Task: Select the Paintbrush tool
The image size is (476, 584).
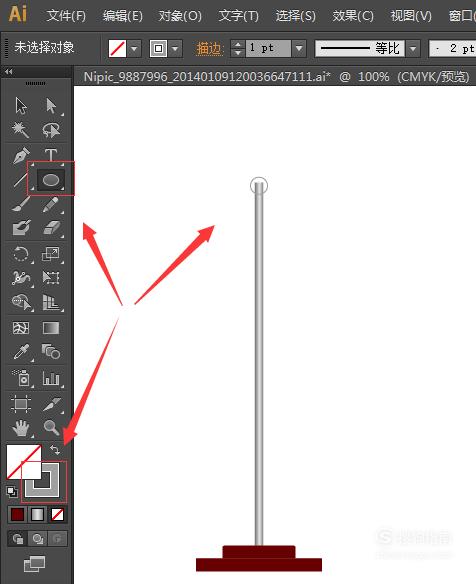Action: pos(21,204)
